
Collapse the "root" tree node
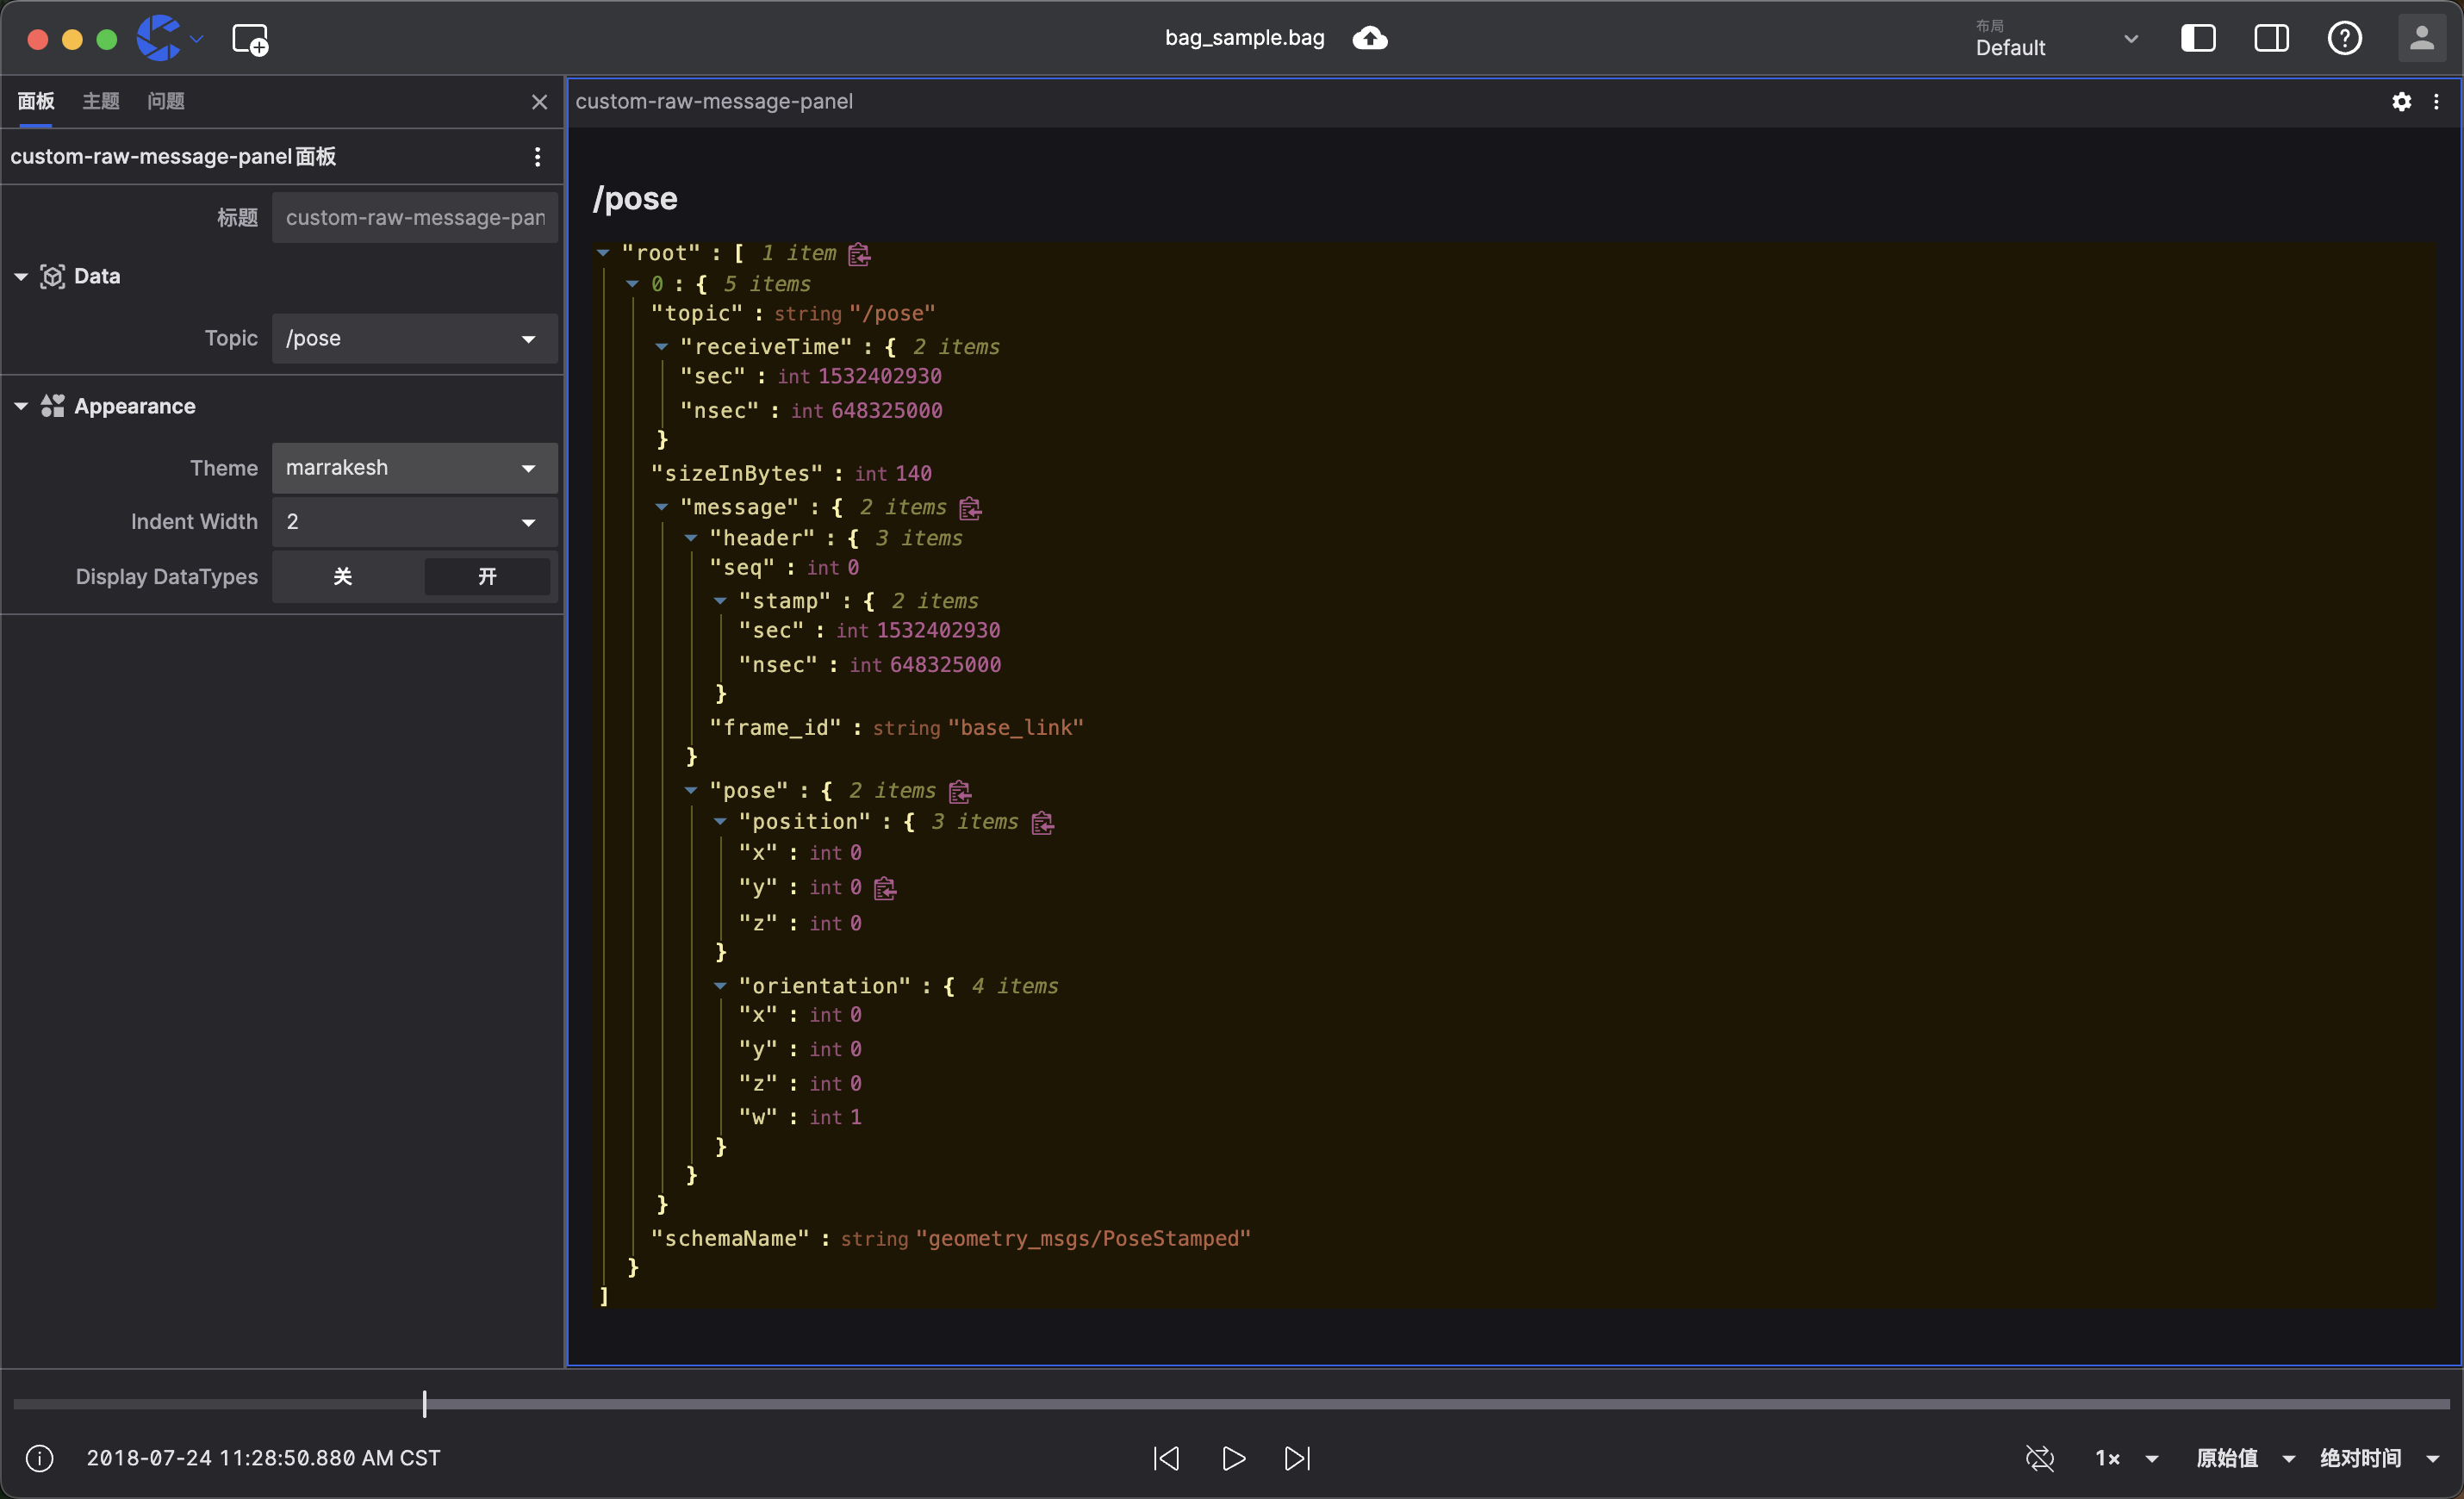point(603,253)
